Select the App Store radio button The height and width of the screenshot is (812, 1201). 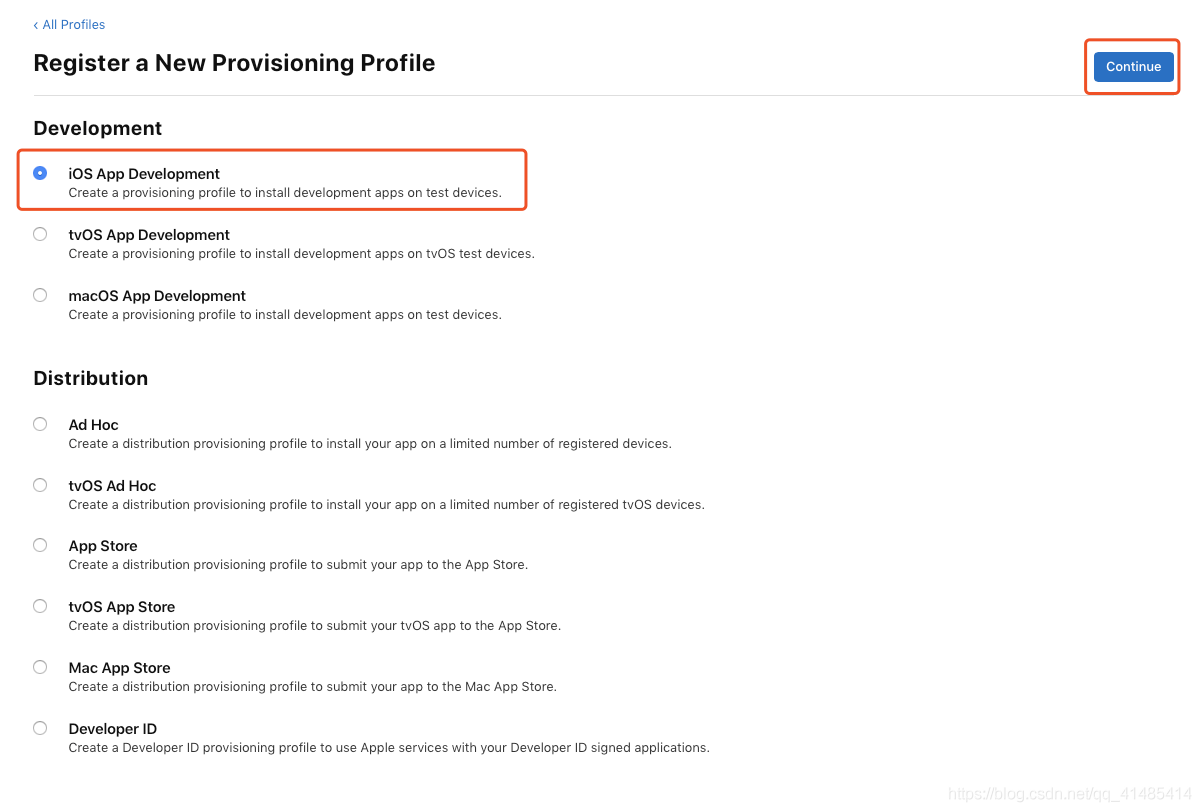tap(40, 545)
